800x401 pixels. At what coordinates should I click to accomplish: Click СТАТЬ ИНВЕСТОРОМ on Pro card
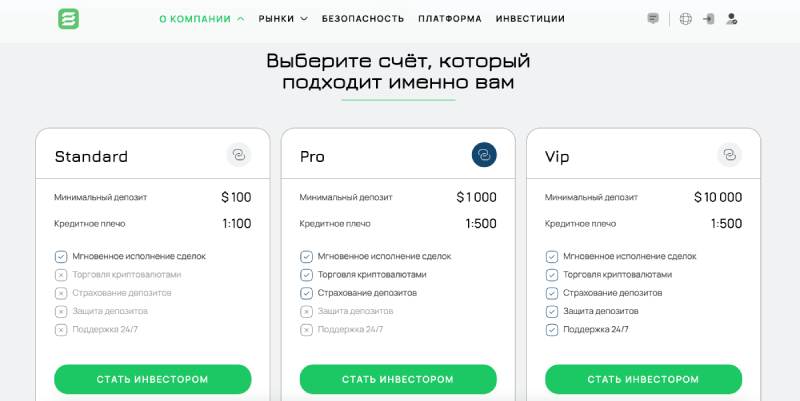[x=398, y=379]
